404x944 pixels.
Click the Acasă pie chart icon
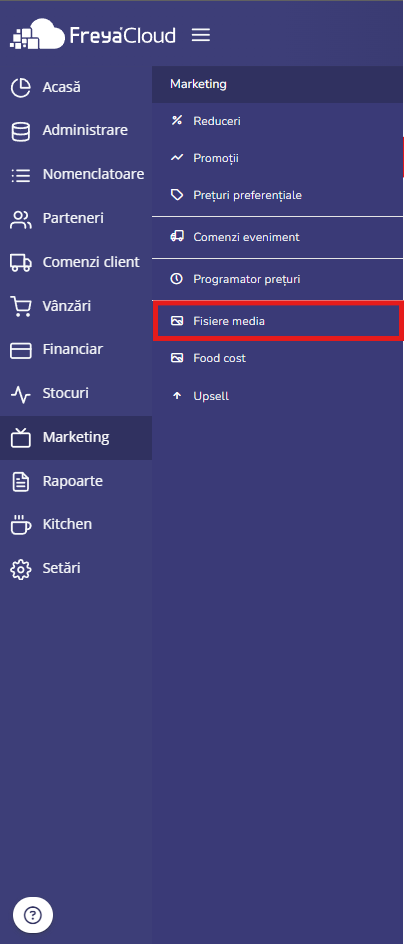tap(21, 87)
